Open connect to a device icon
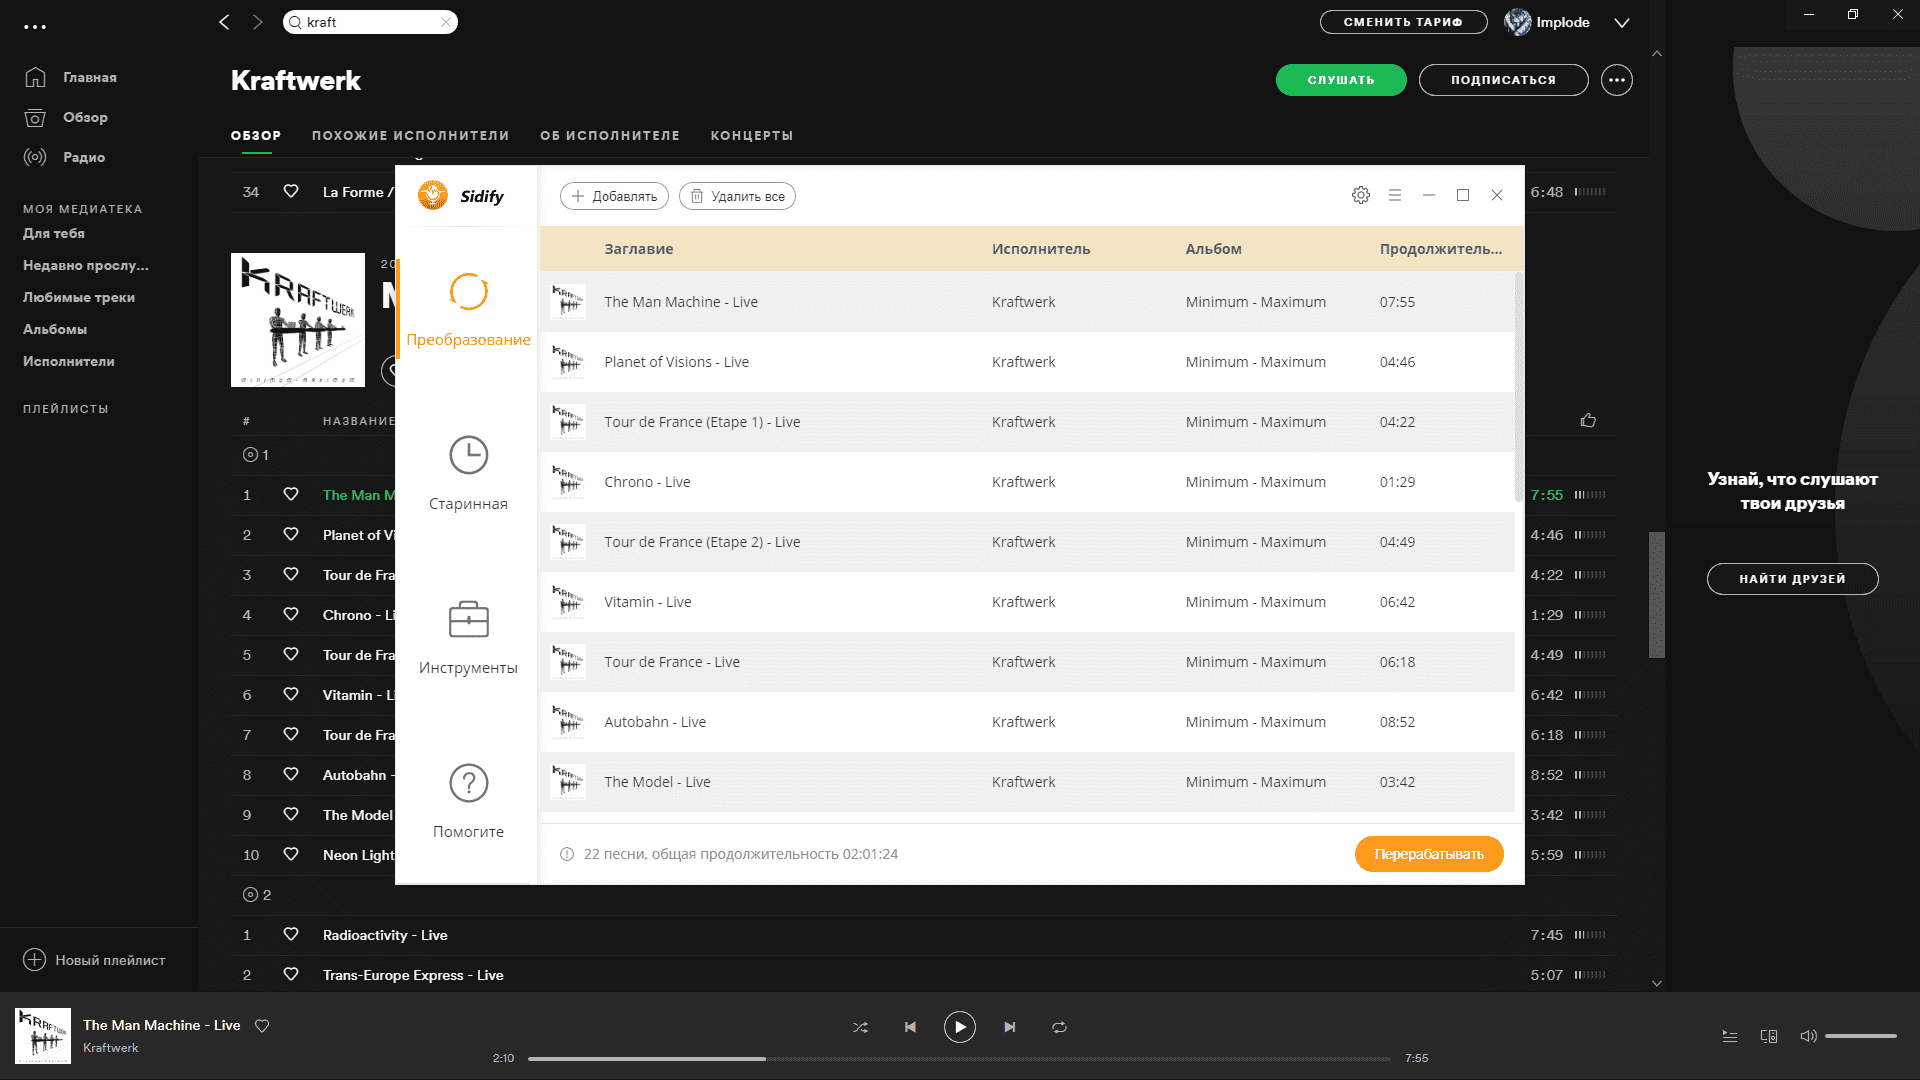This screenshot has width=1920, height=1080. coord(1769,1036)
